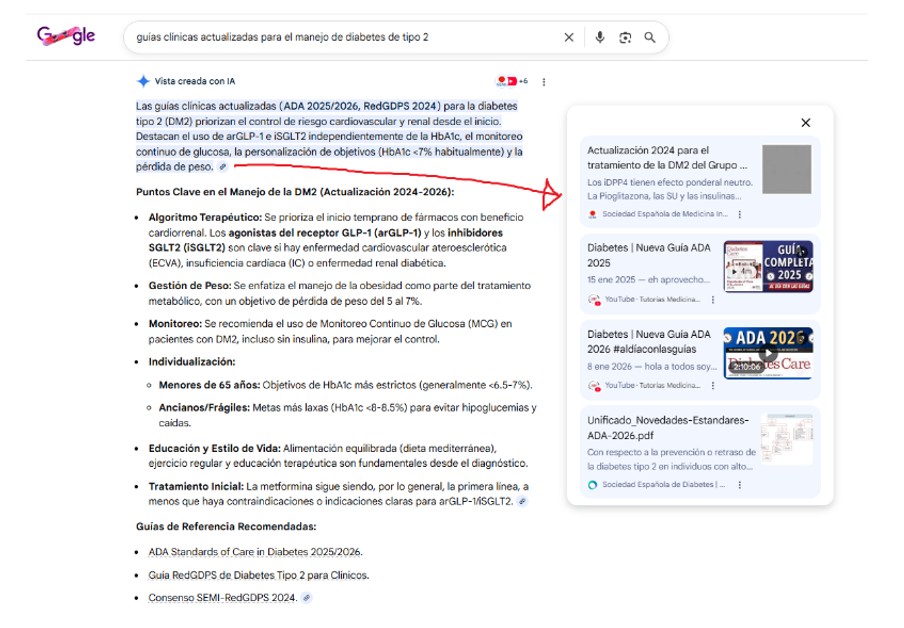Click the Google logo

[66, 37]
